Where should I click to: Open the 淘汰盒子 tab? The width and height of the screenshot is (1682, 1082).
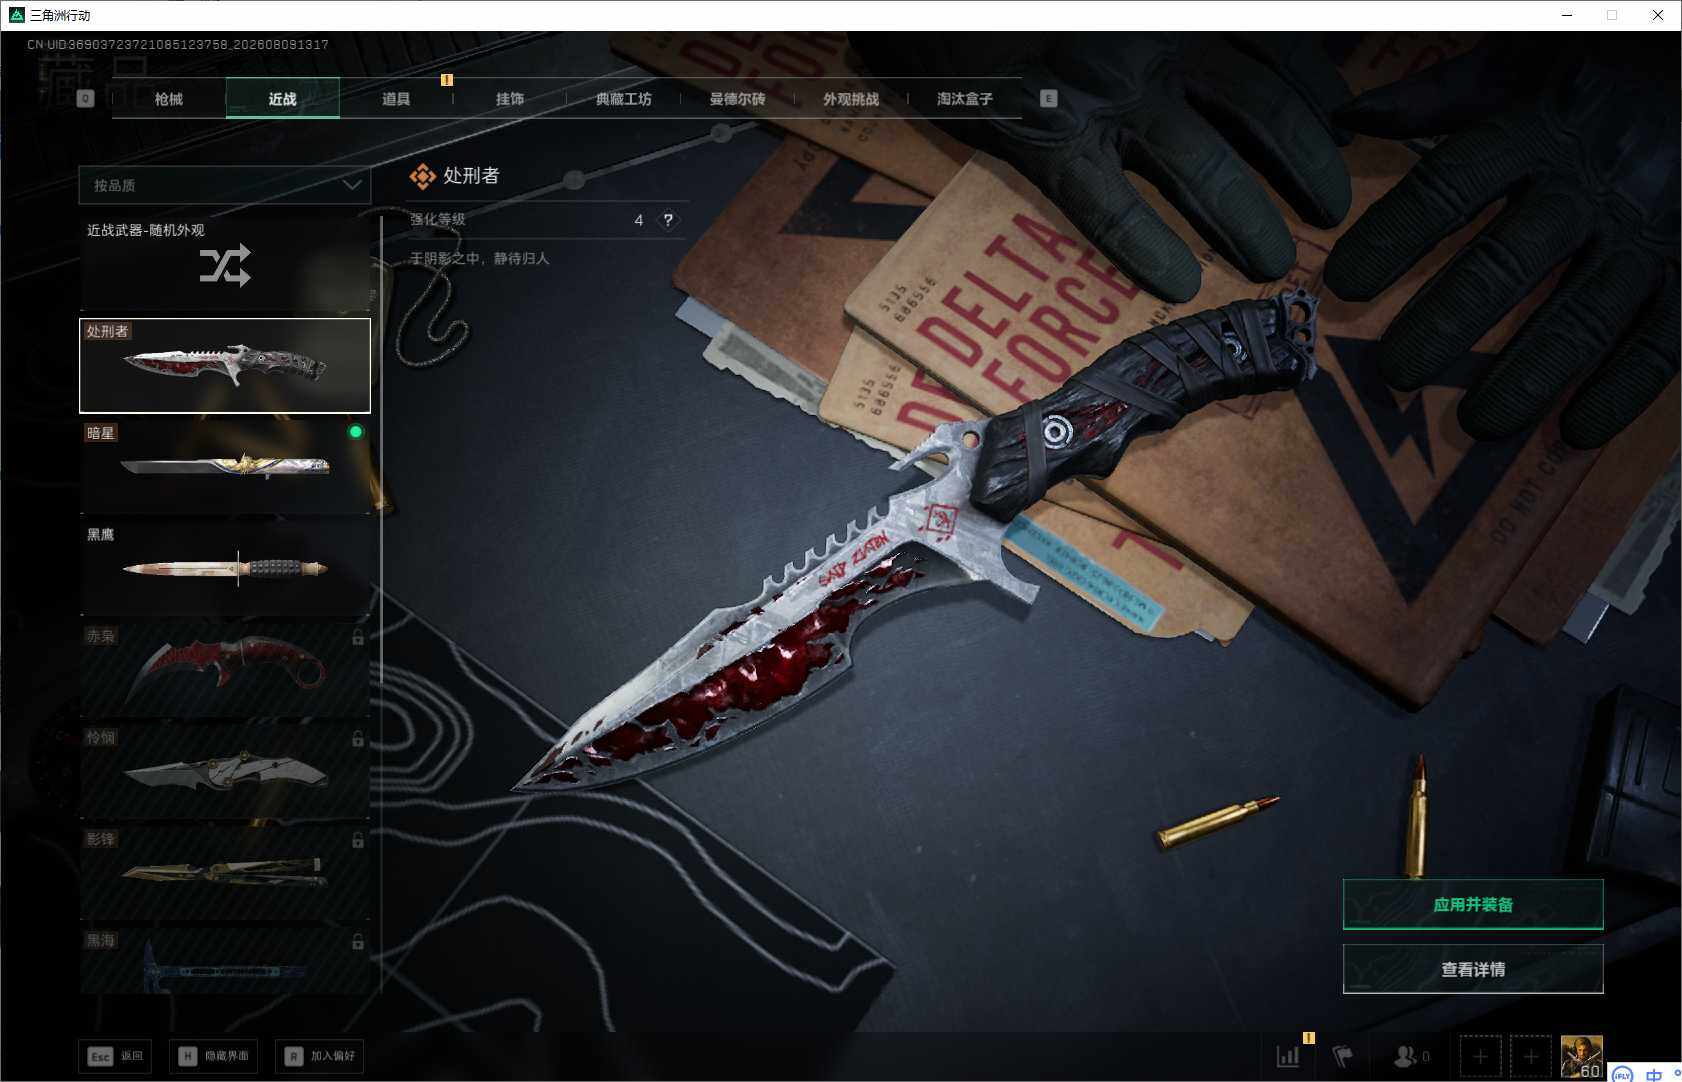pyautogui.click(x=965, y=99)
